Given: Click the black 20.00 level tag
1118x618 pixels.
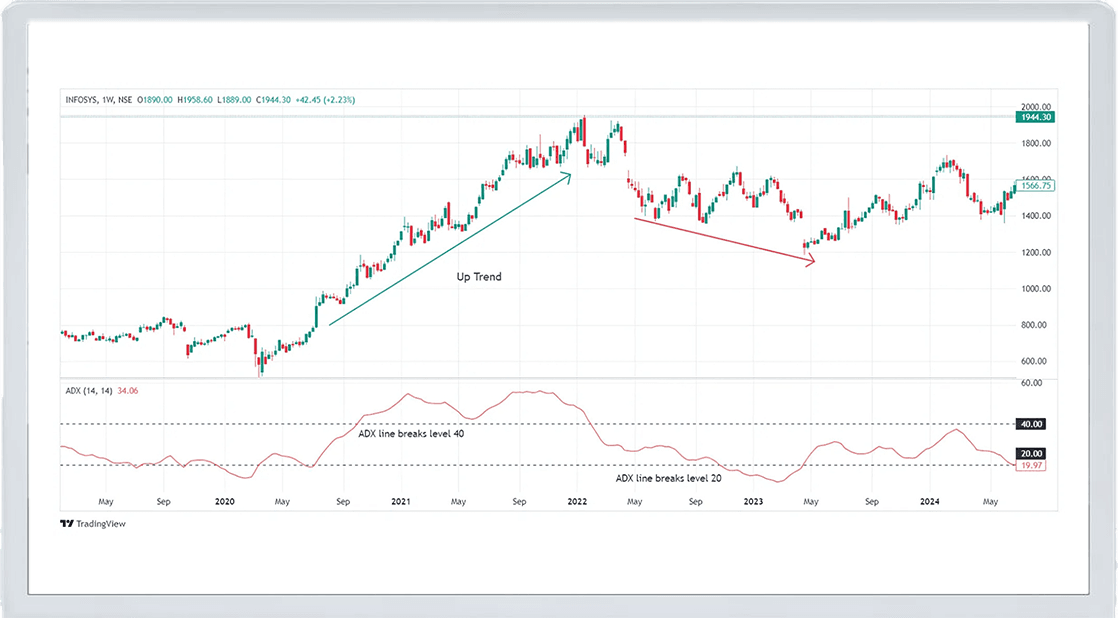Looking at the screenshot, I should point(1033,453).
